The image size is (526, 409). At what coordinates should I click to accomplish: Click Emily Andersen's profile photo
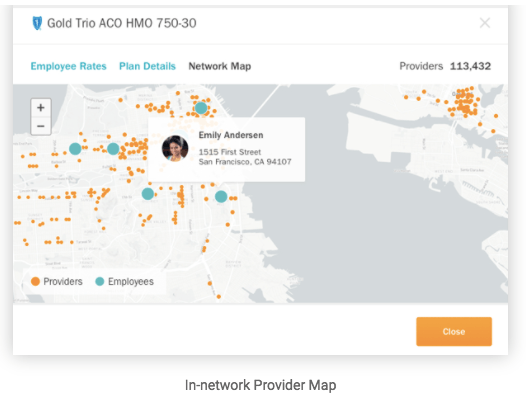[x=175, y=148]
